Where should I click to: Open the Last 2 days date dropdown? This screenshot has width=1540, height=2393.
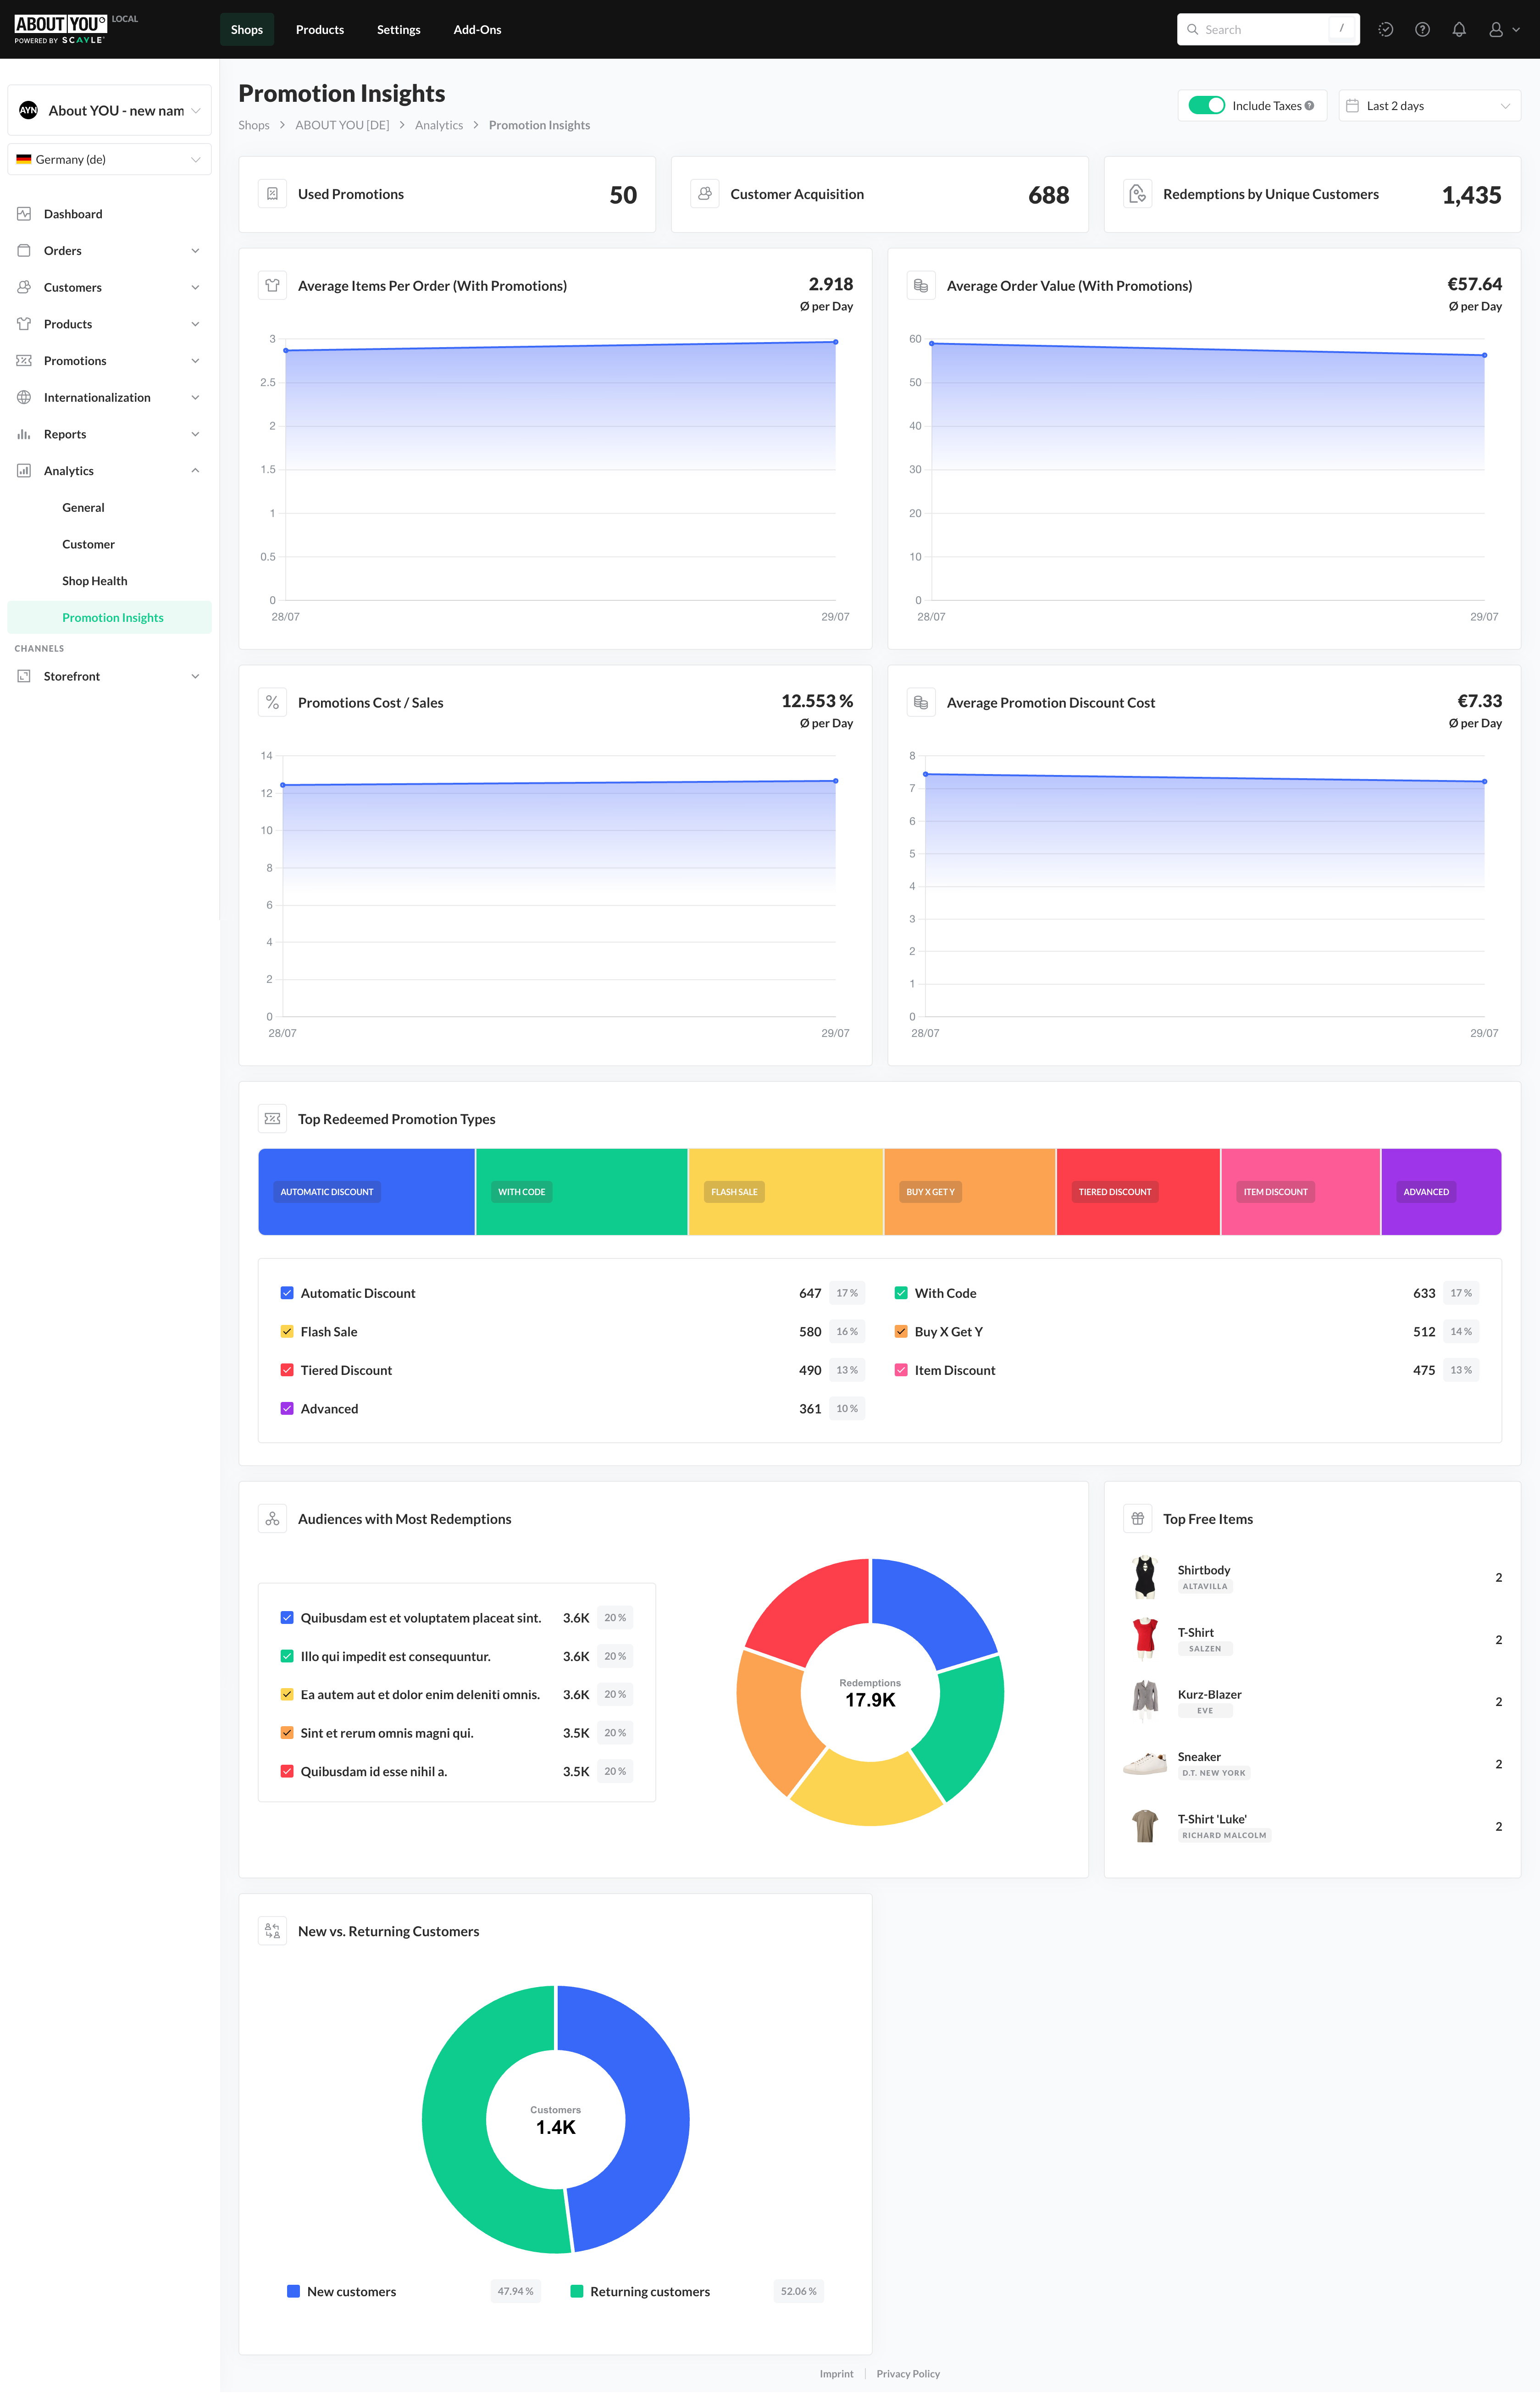coord(1428,106)
